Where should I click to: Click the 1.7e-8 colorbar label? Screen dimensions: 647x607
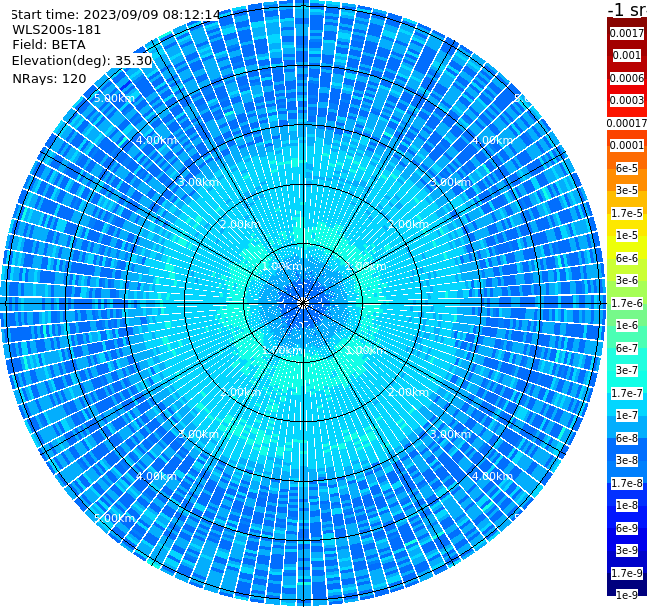pos(627,483)
